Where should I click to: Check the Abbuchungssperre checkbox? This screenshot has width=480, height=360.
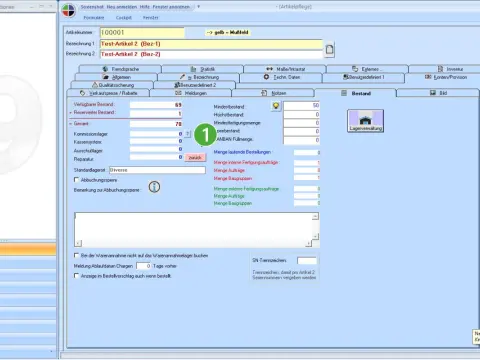coord(76,180)
